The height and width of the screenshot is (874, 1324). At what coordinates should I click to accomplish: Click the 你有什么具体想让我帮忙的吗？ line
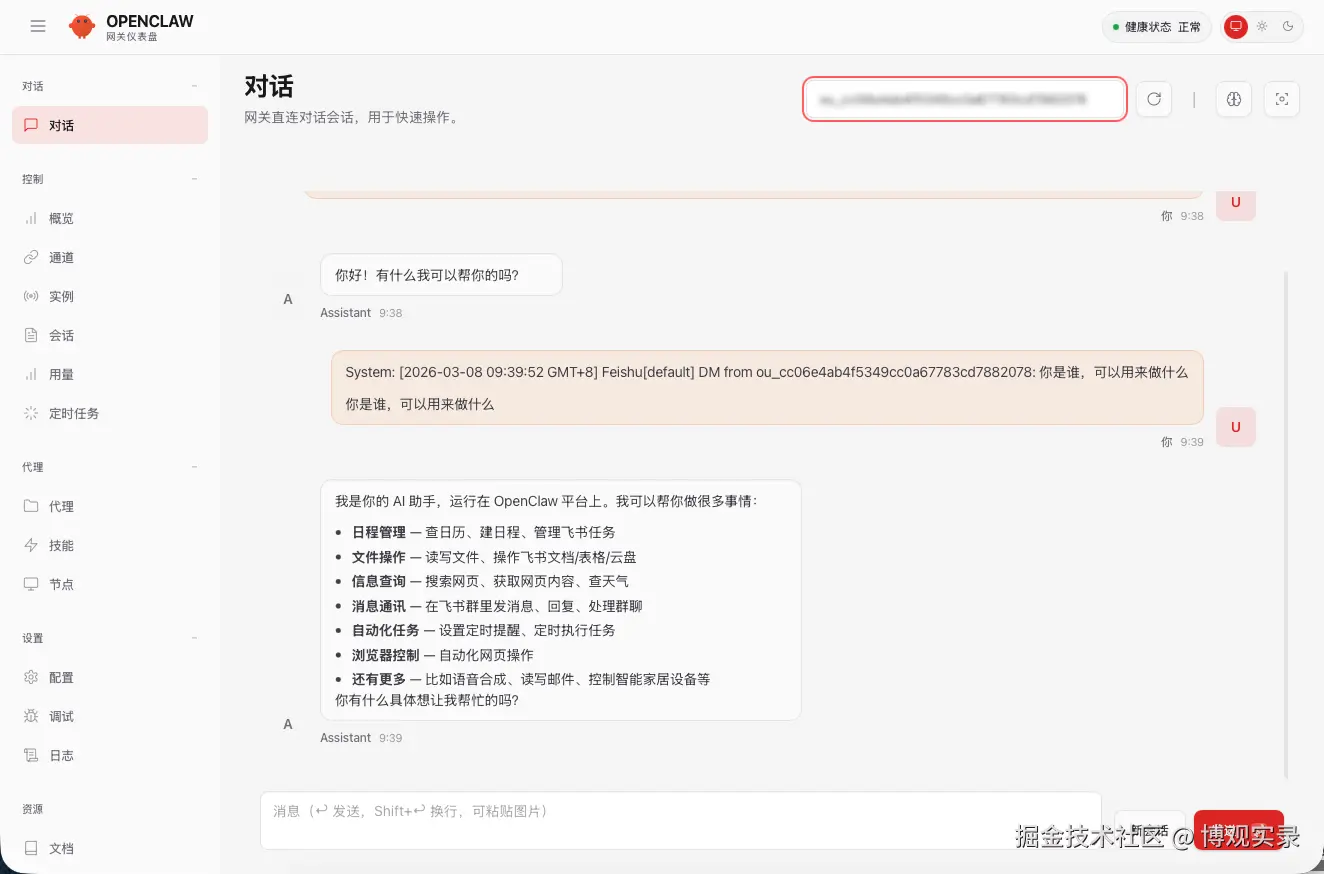tap(427, 701)
